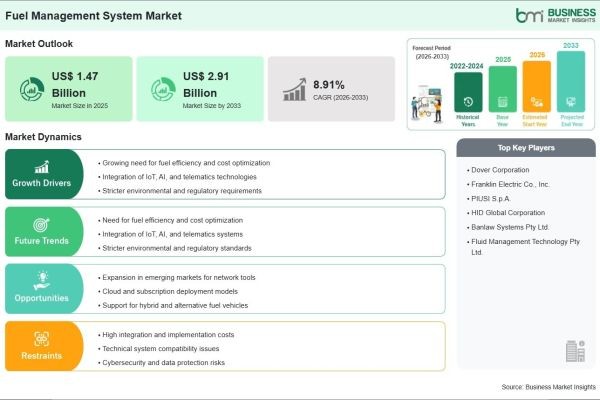
Task: Select the Future Trends label
Action: 41,241
